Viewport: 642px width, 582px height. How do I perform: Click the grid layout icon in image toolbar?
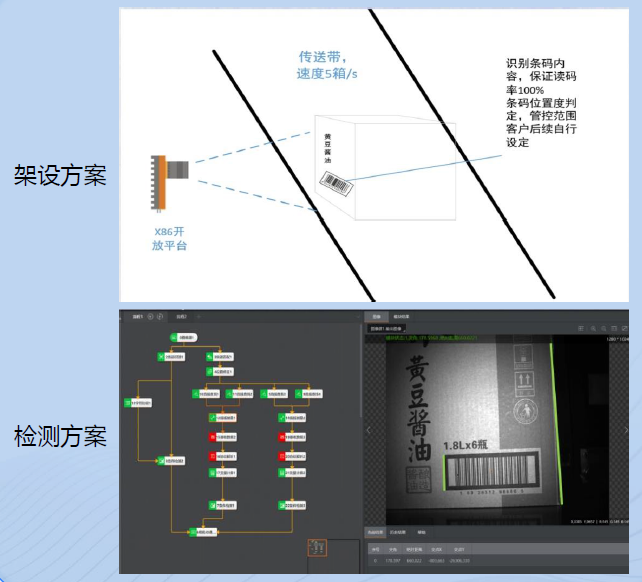pos(581,328)
